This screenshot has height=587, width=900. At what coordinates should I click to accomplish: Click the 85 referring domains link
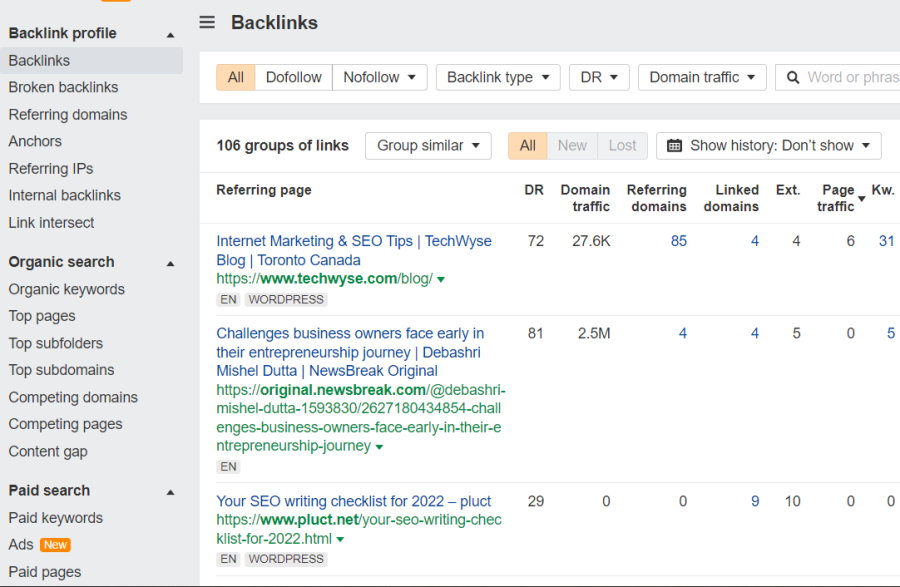679,241
